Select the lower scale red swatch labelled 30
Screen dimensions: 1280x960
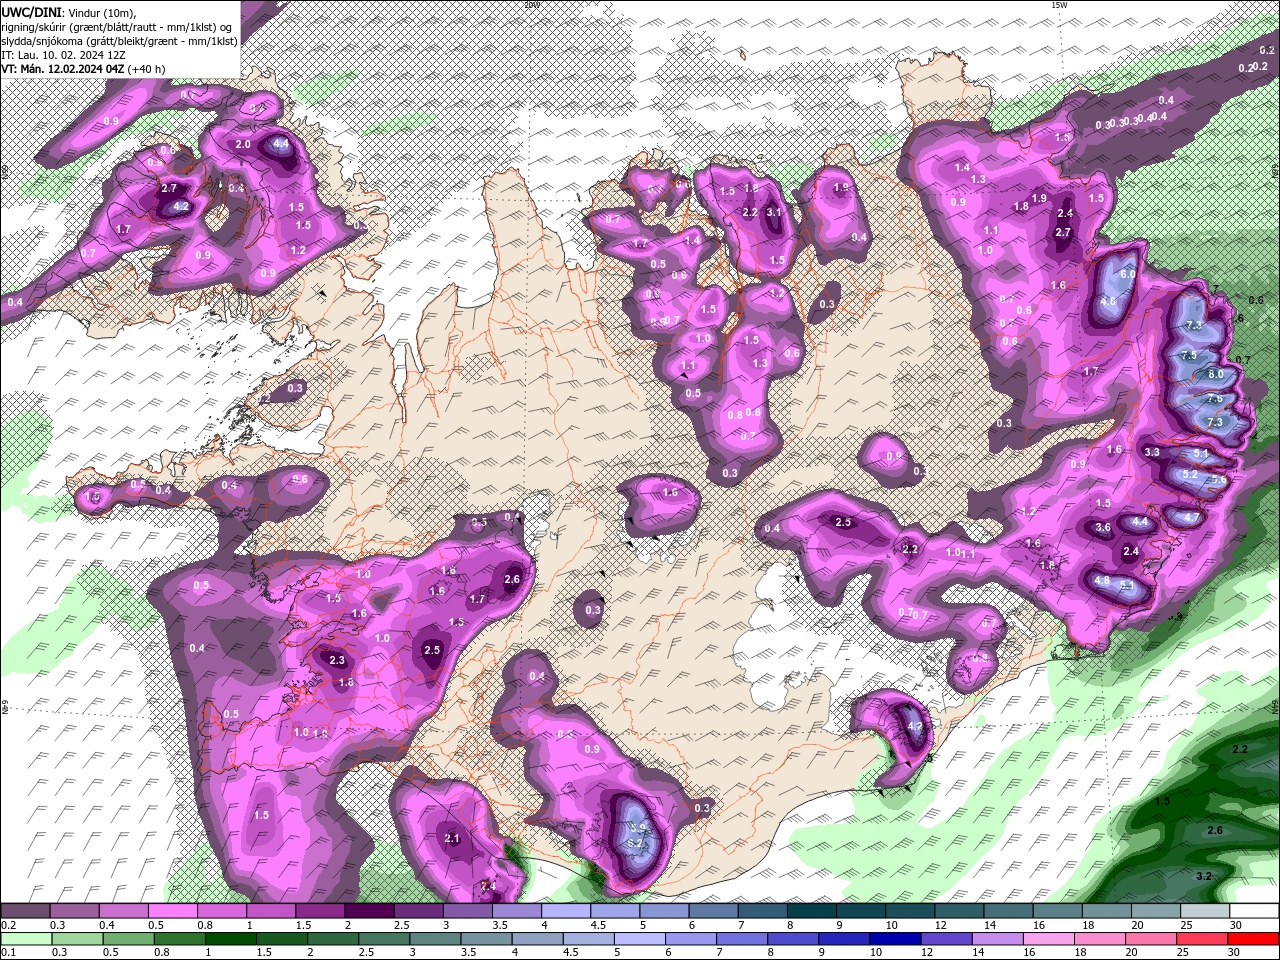(x=1254, y=938)
